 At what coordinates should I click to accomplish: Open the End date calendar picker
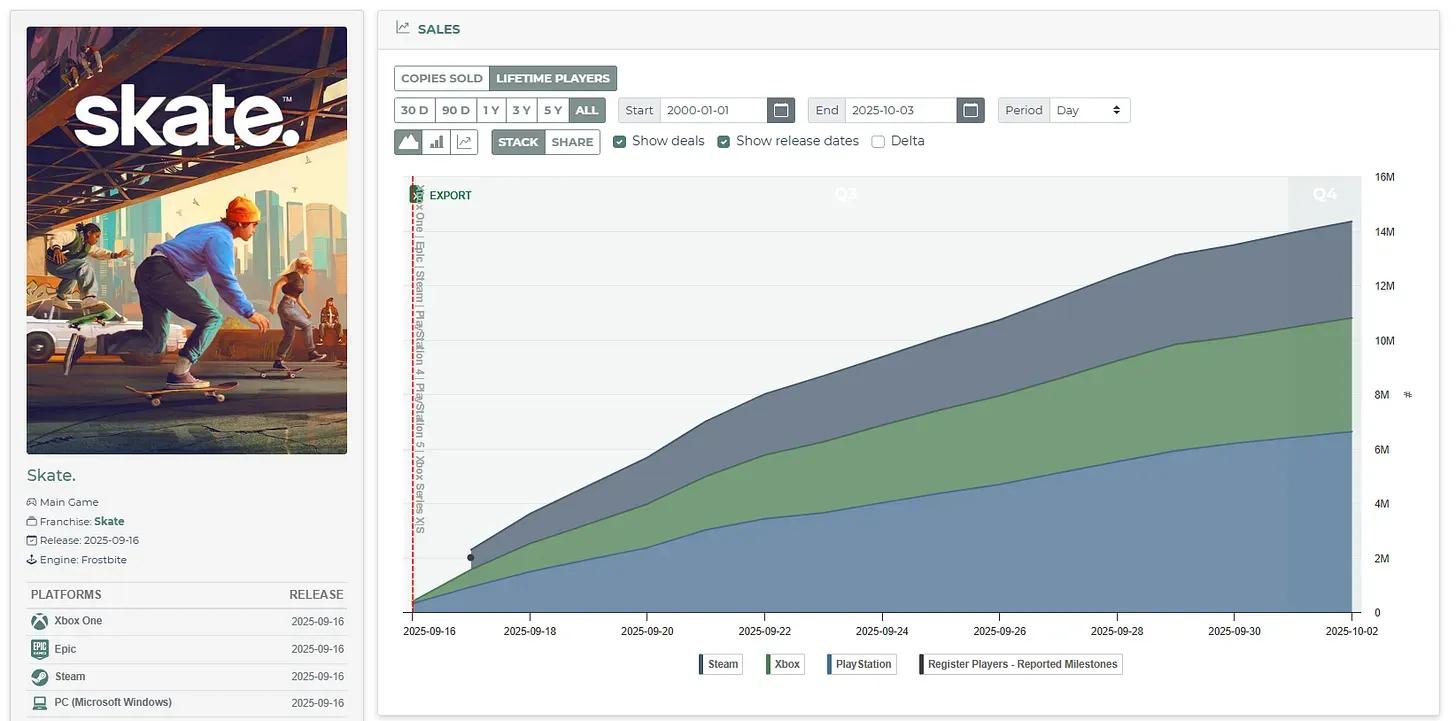[970, 110]
